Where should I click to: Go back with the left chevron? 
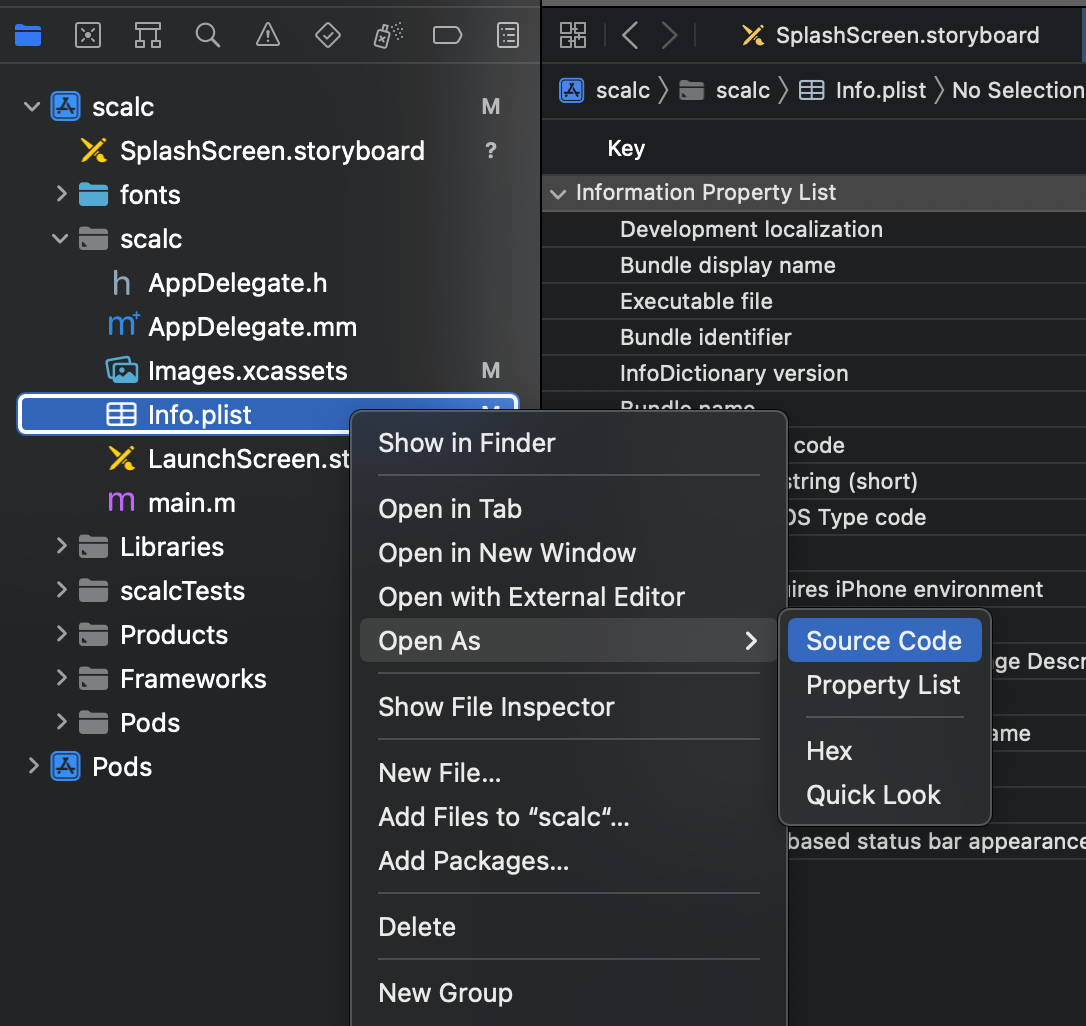coord(630,35)
